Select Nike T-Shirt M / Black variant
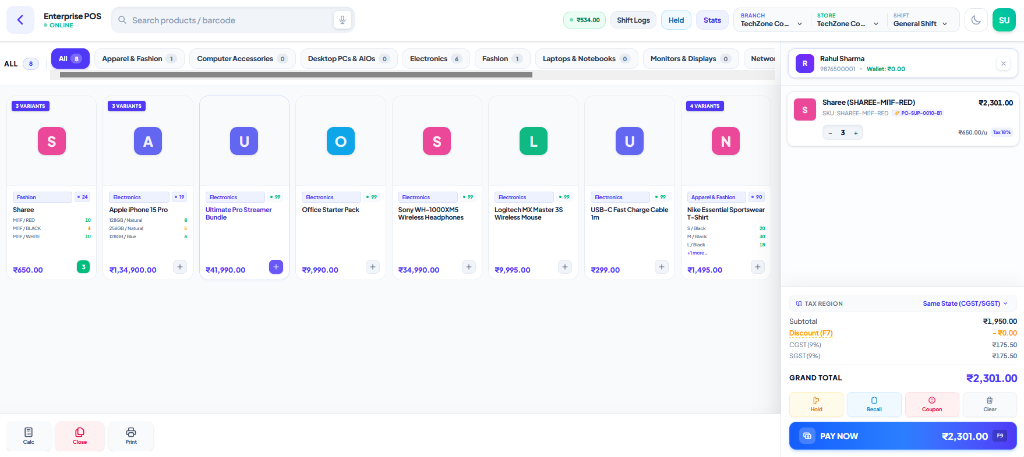This screenshot has height=457, width=1024. 726,236
